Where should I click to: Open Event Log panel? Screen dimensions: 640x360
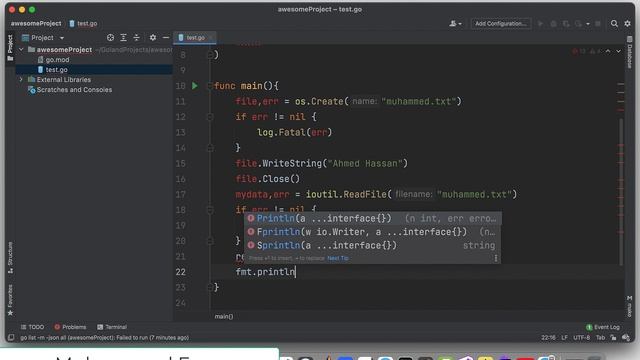point(603,327)
